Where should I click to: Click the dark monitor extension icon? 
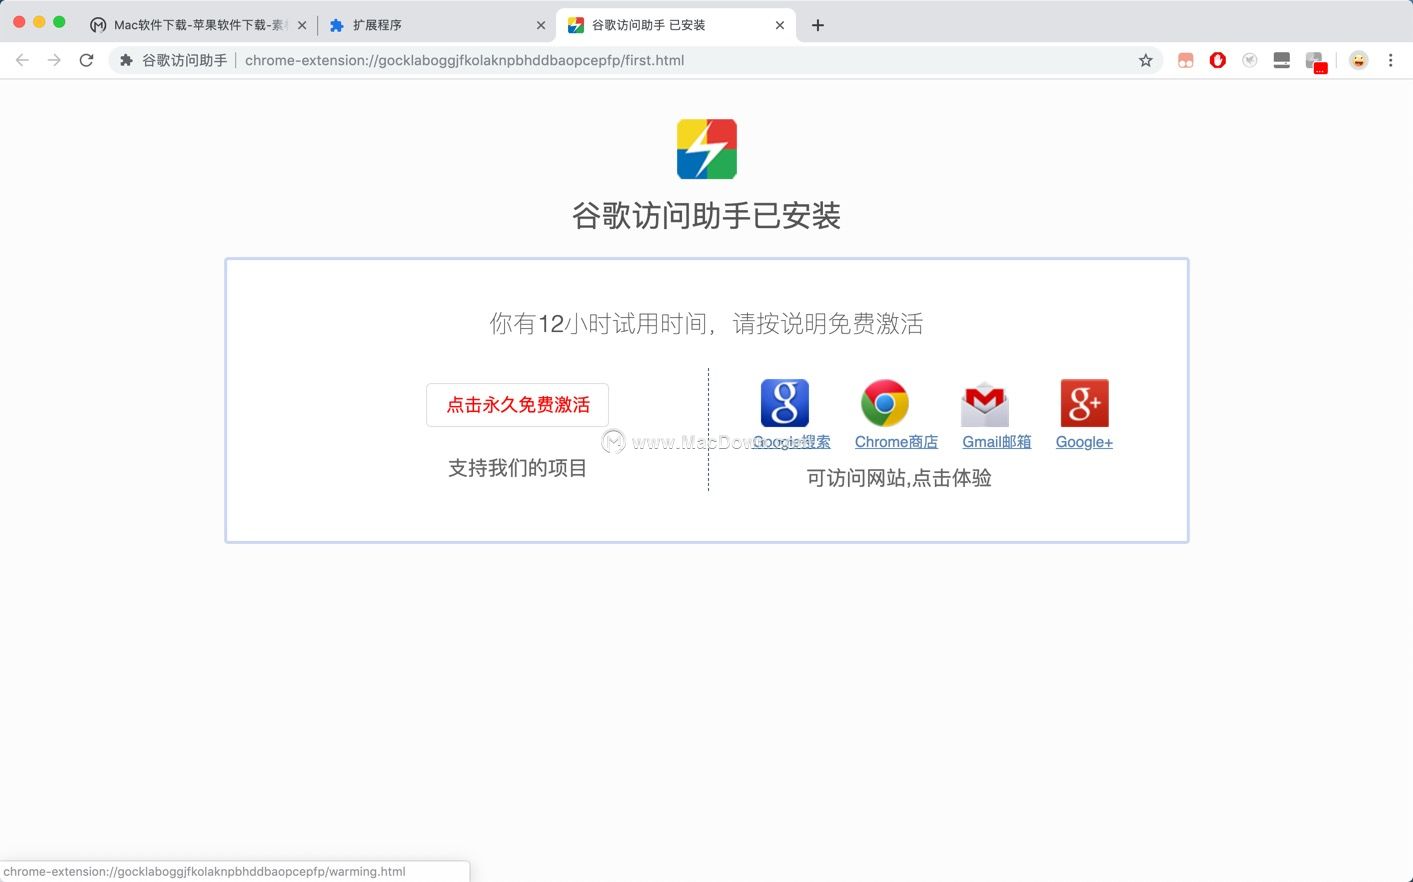click(x=1282, y=60)
